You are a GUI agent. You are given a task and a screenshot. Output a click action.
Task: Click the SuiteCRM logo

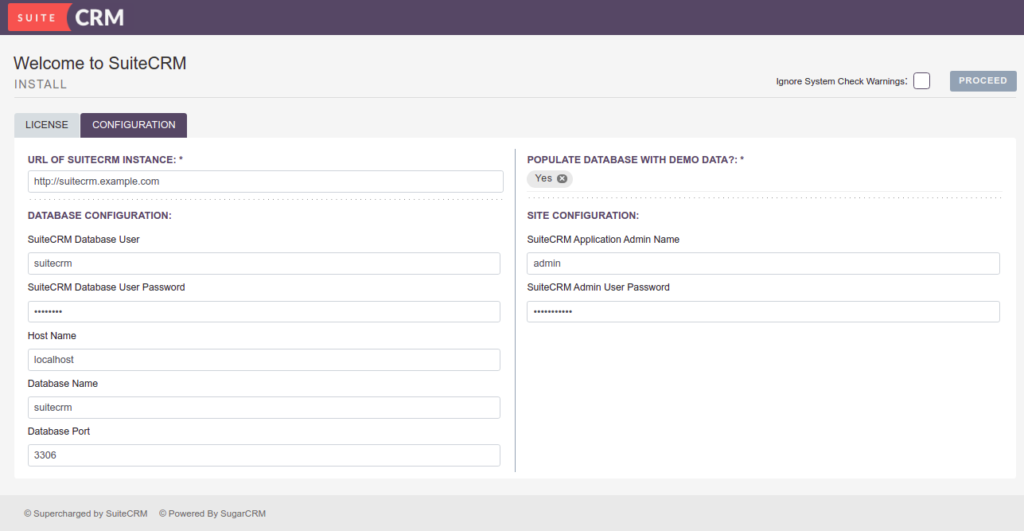tap(66, 17)
